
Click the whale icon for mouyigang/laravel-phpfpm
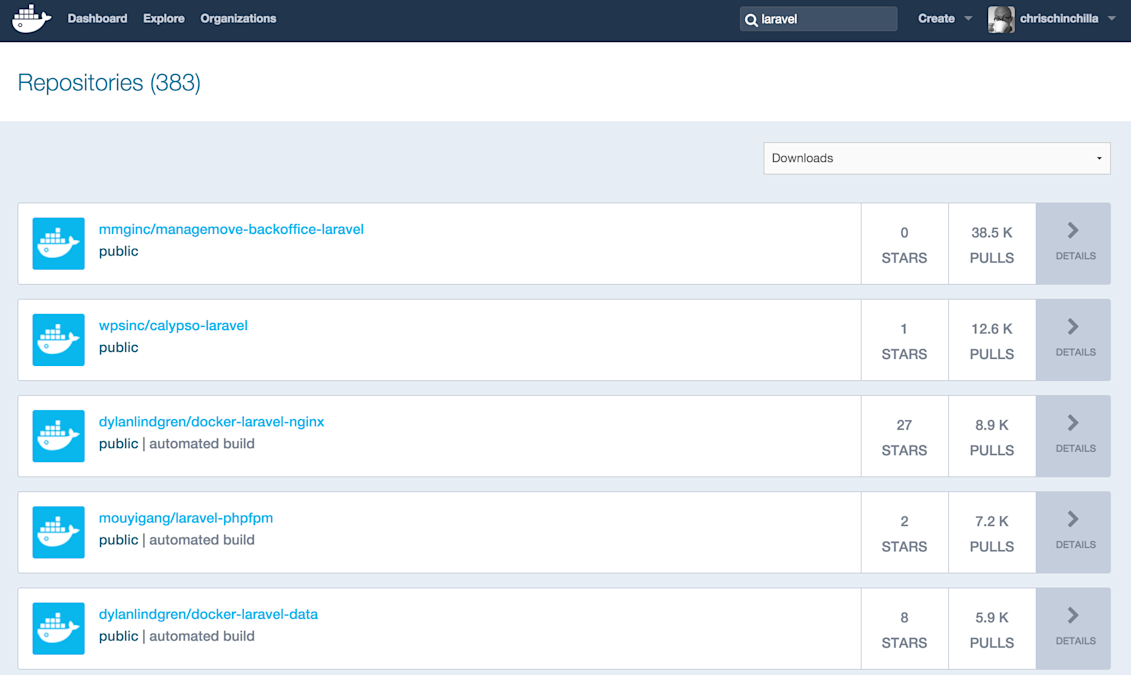(x=58, y=532)
